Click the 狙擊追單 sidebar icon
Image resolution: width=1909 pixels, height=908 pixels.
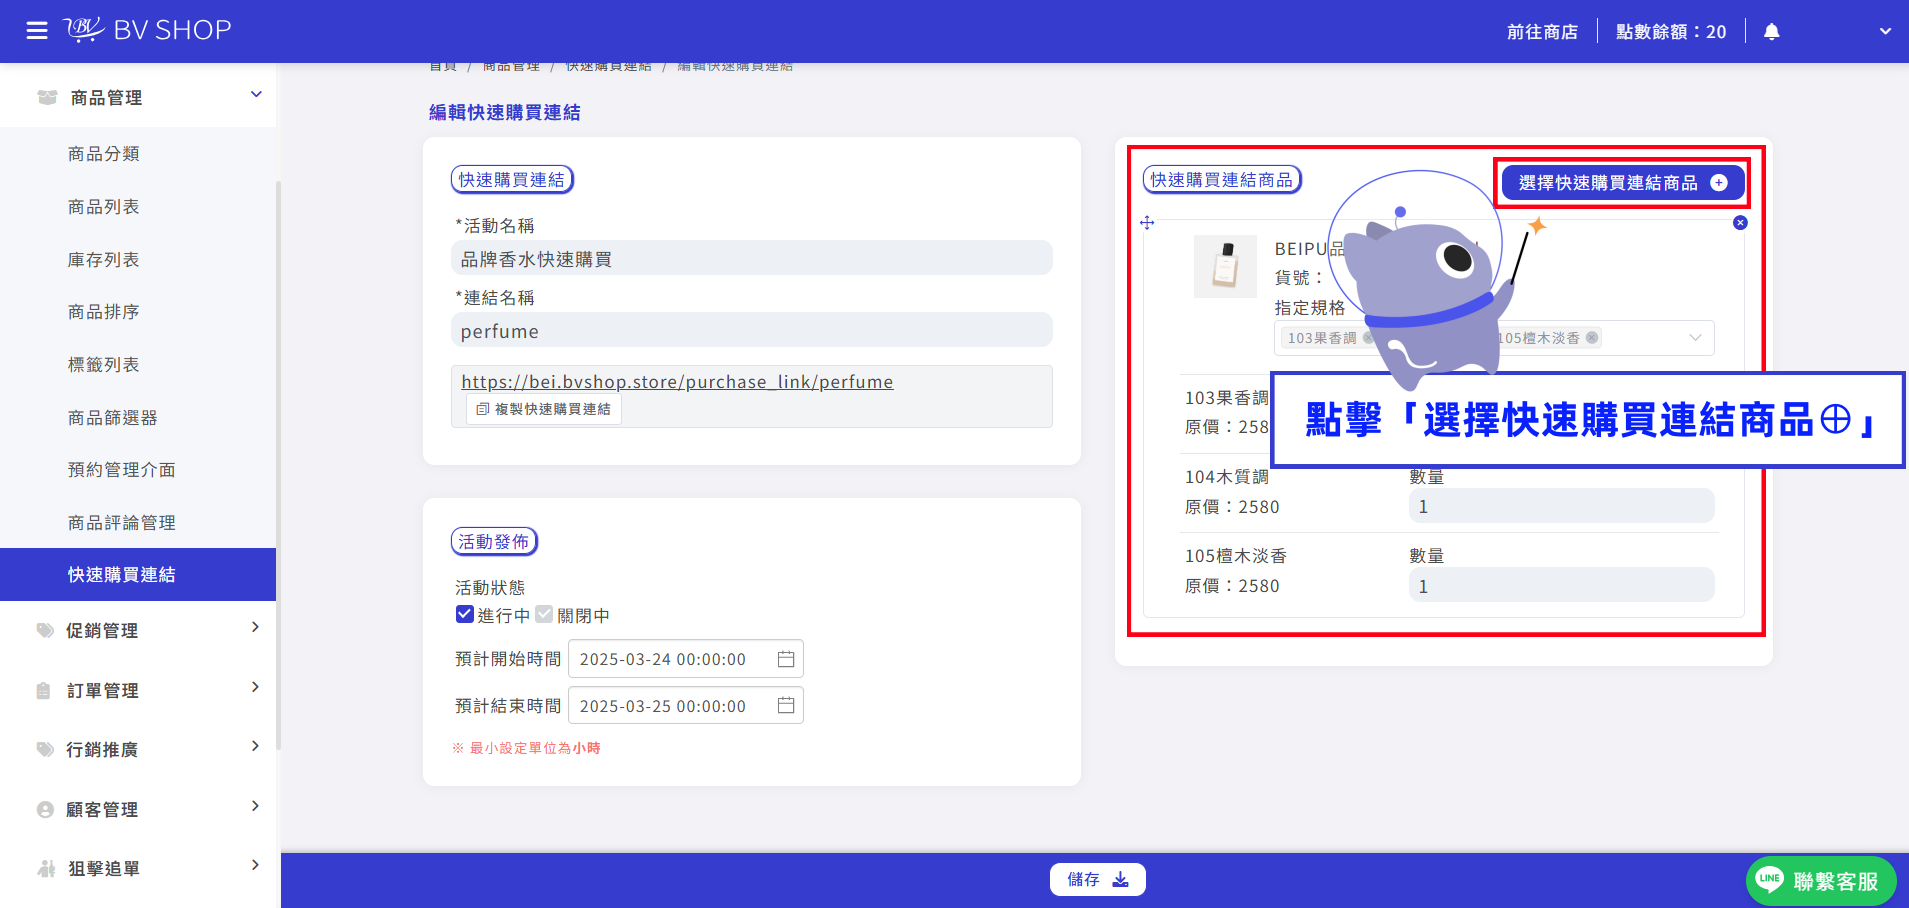[45, 869]
